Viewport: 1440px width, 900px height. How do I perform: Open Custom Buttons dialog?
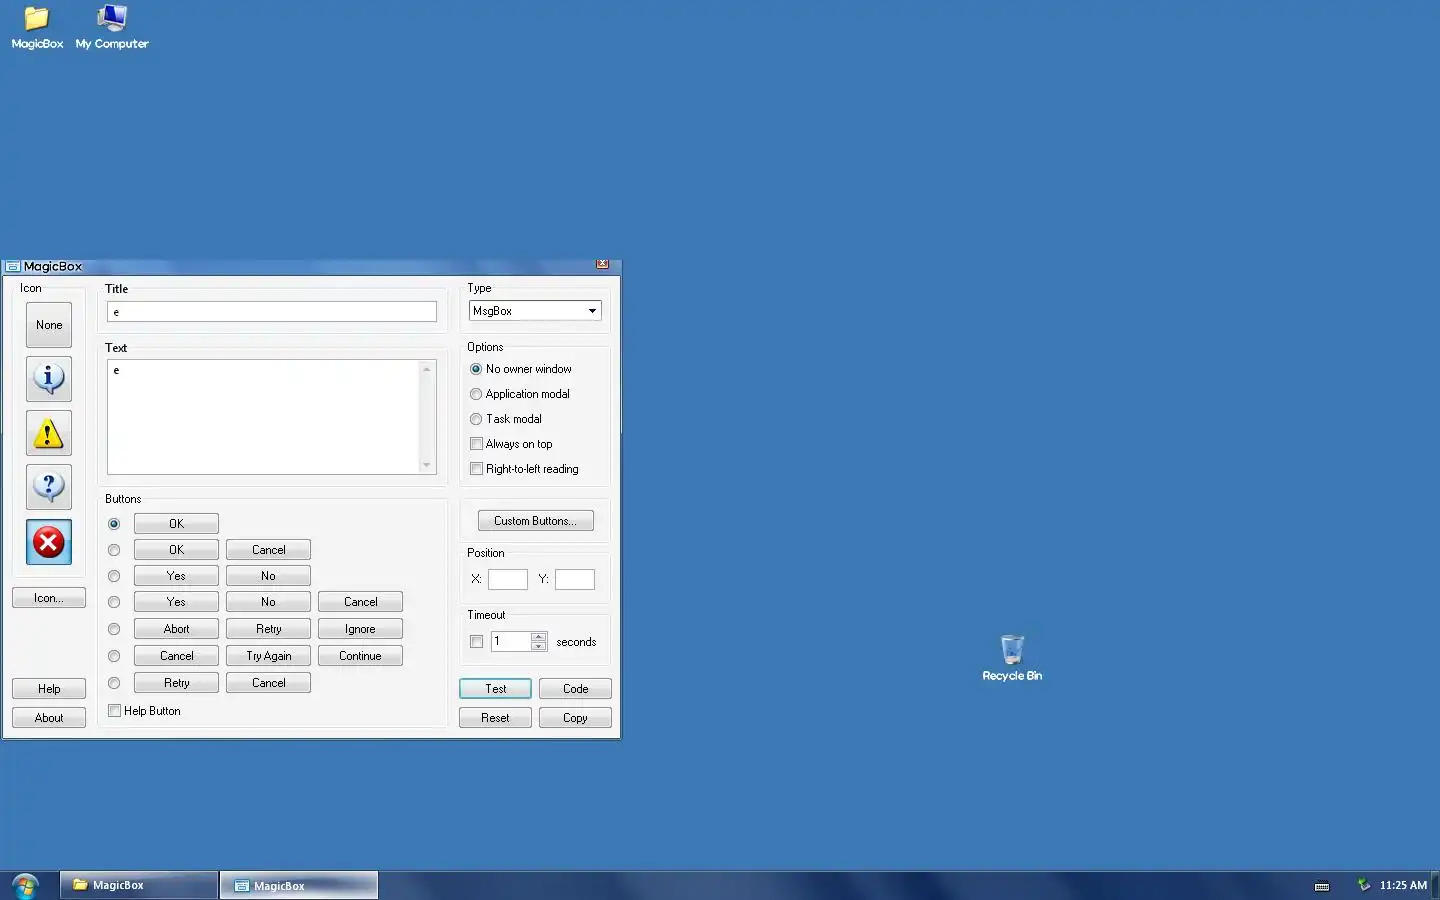point(535,521)
